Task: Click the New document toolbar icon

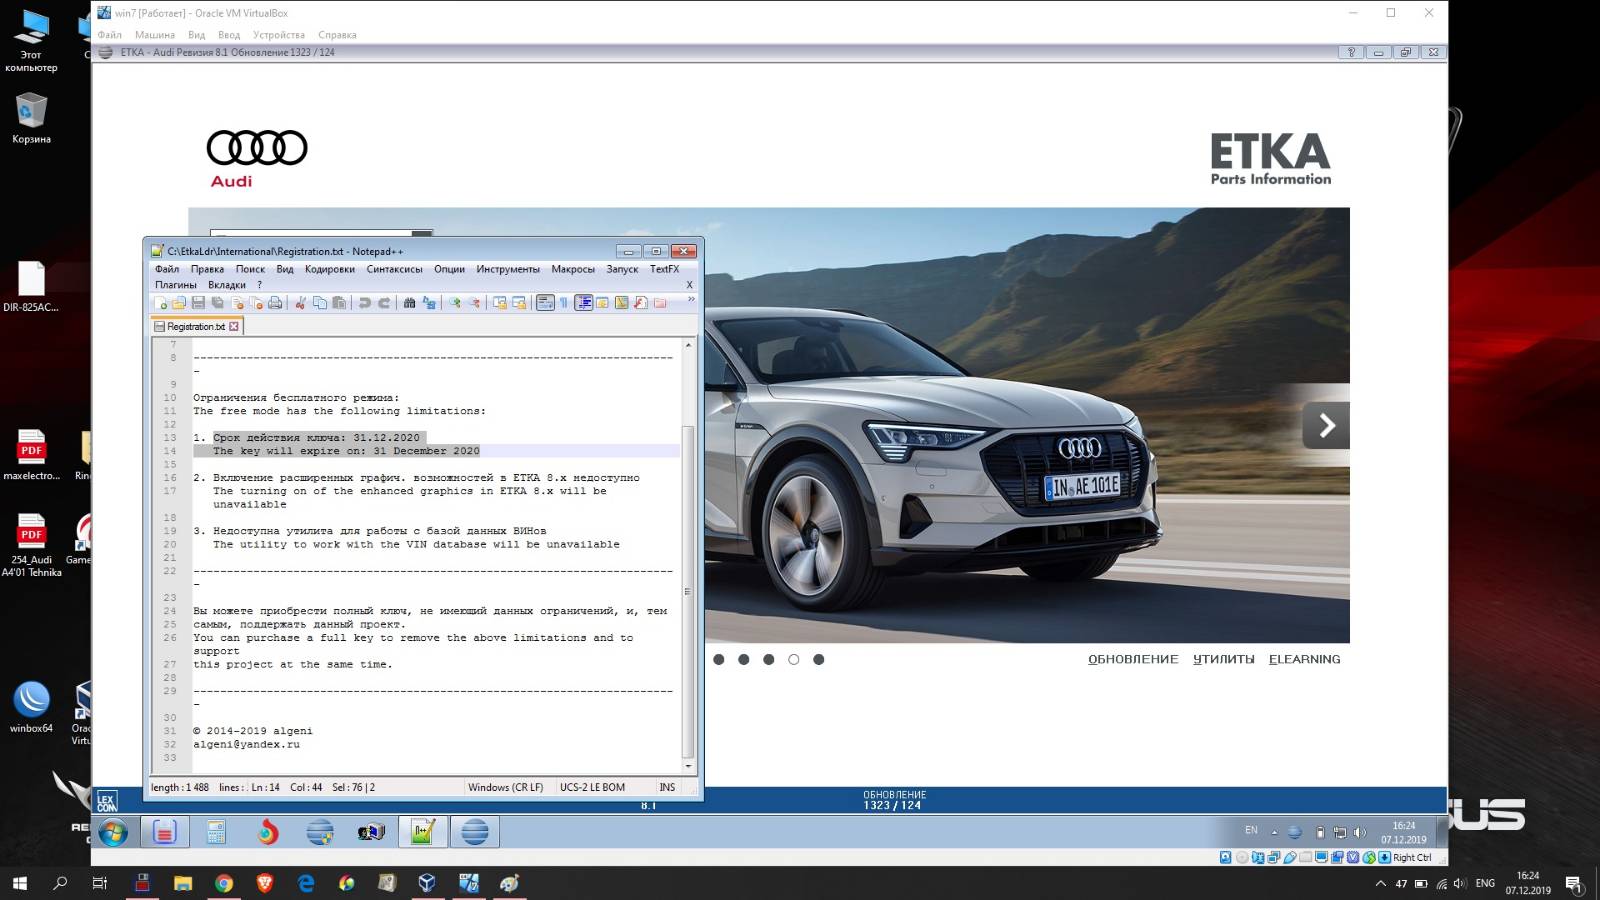Action: [x=160, y=303]
